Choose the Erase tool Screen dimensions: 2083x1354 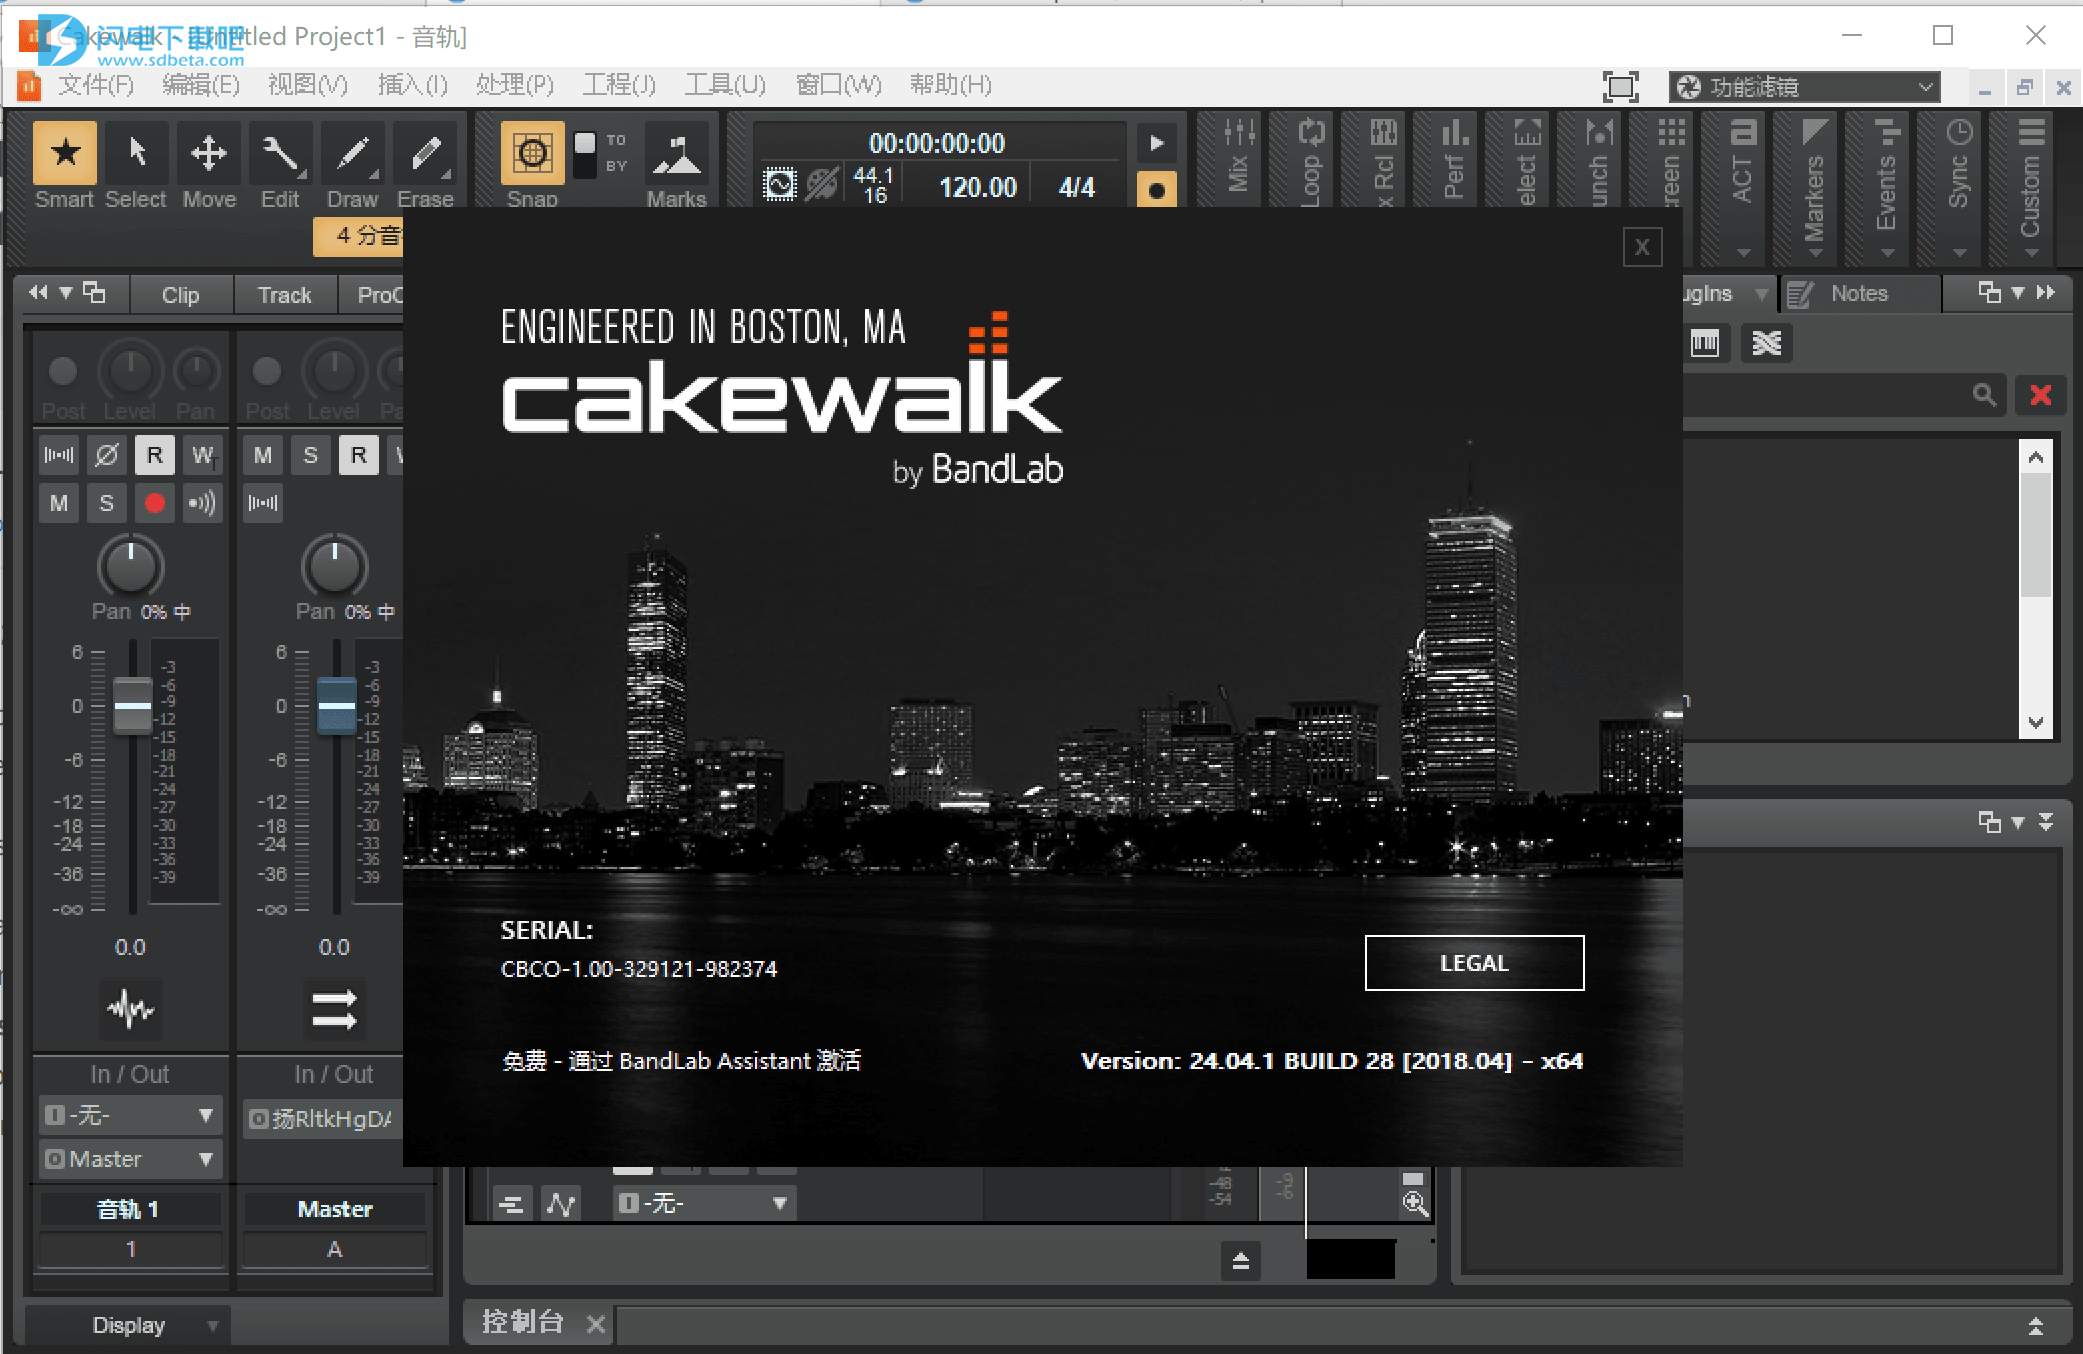(x=425, y=155)
